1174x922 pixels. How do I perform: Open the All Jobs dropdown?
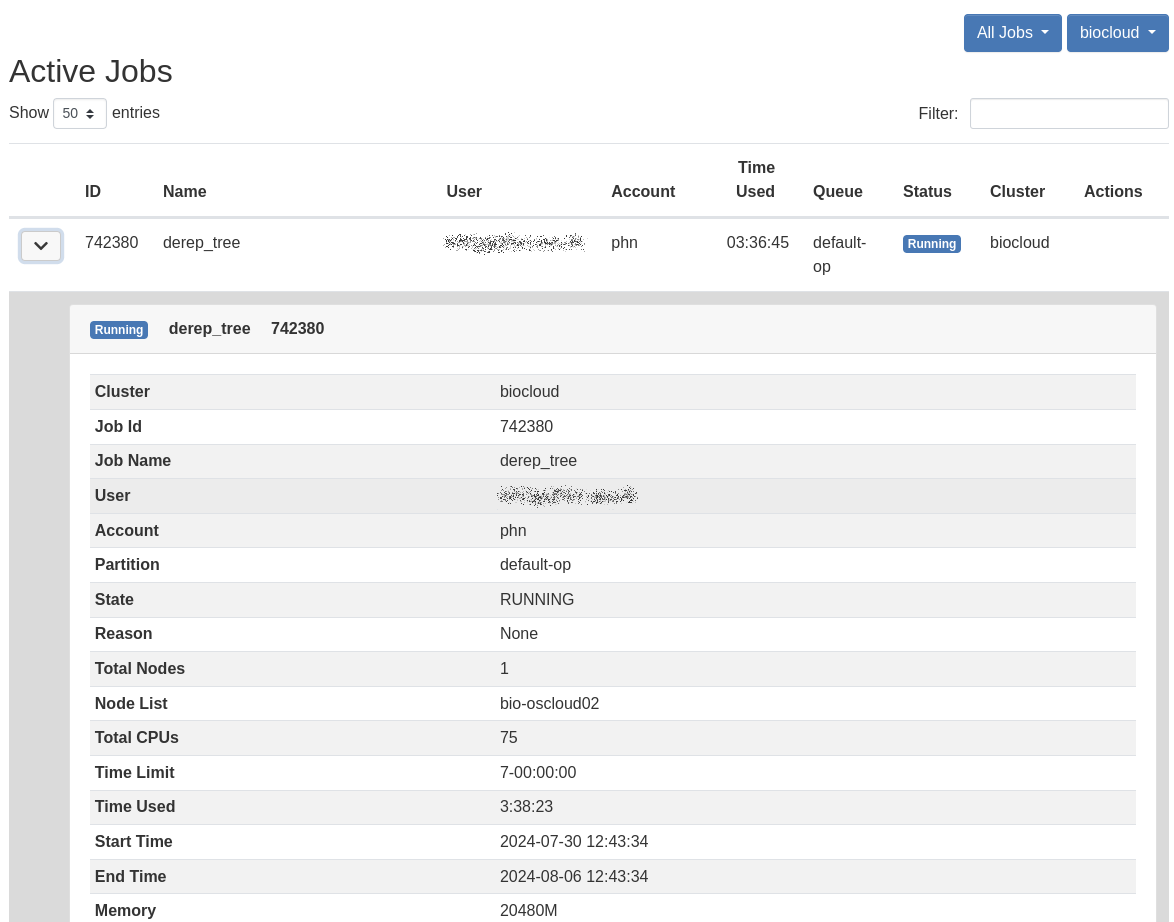coord(1012,33)
